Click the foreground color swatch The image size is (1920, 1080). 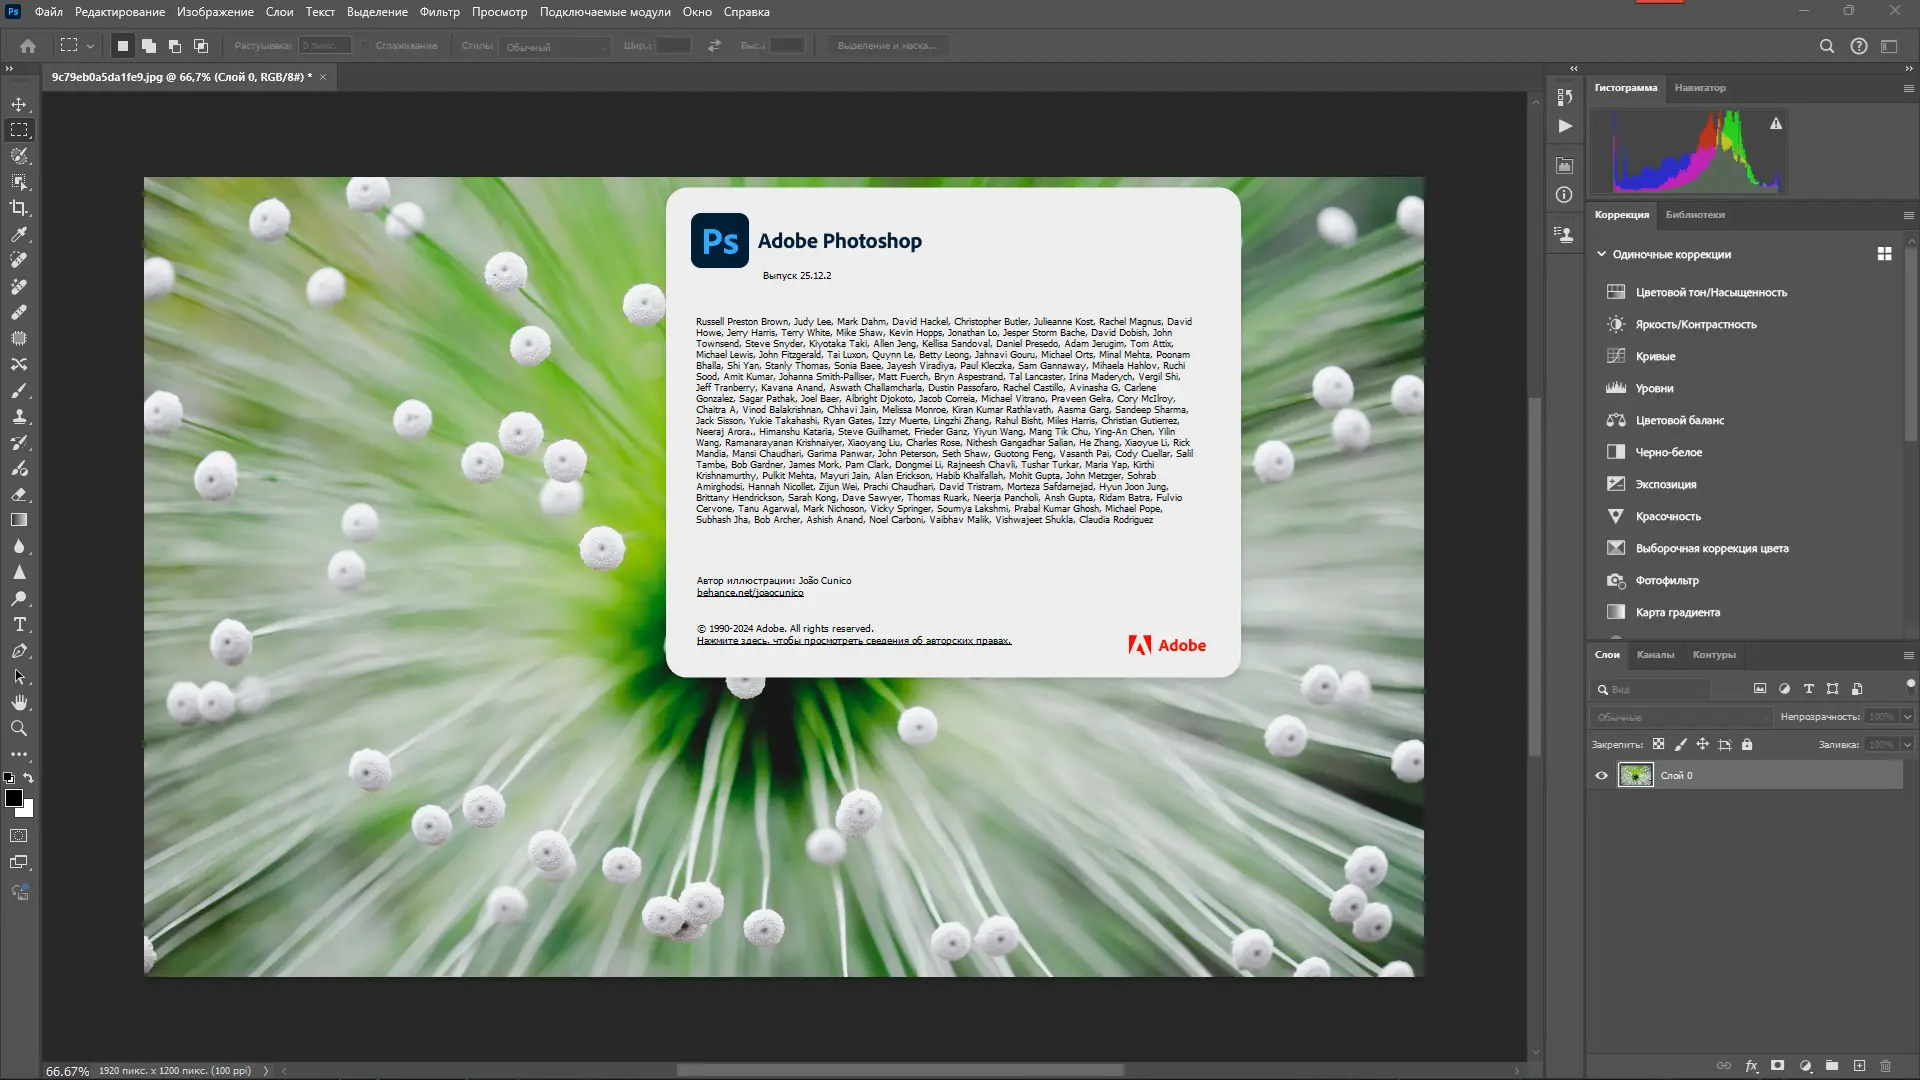[x=14, y=798]
